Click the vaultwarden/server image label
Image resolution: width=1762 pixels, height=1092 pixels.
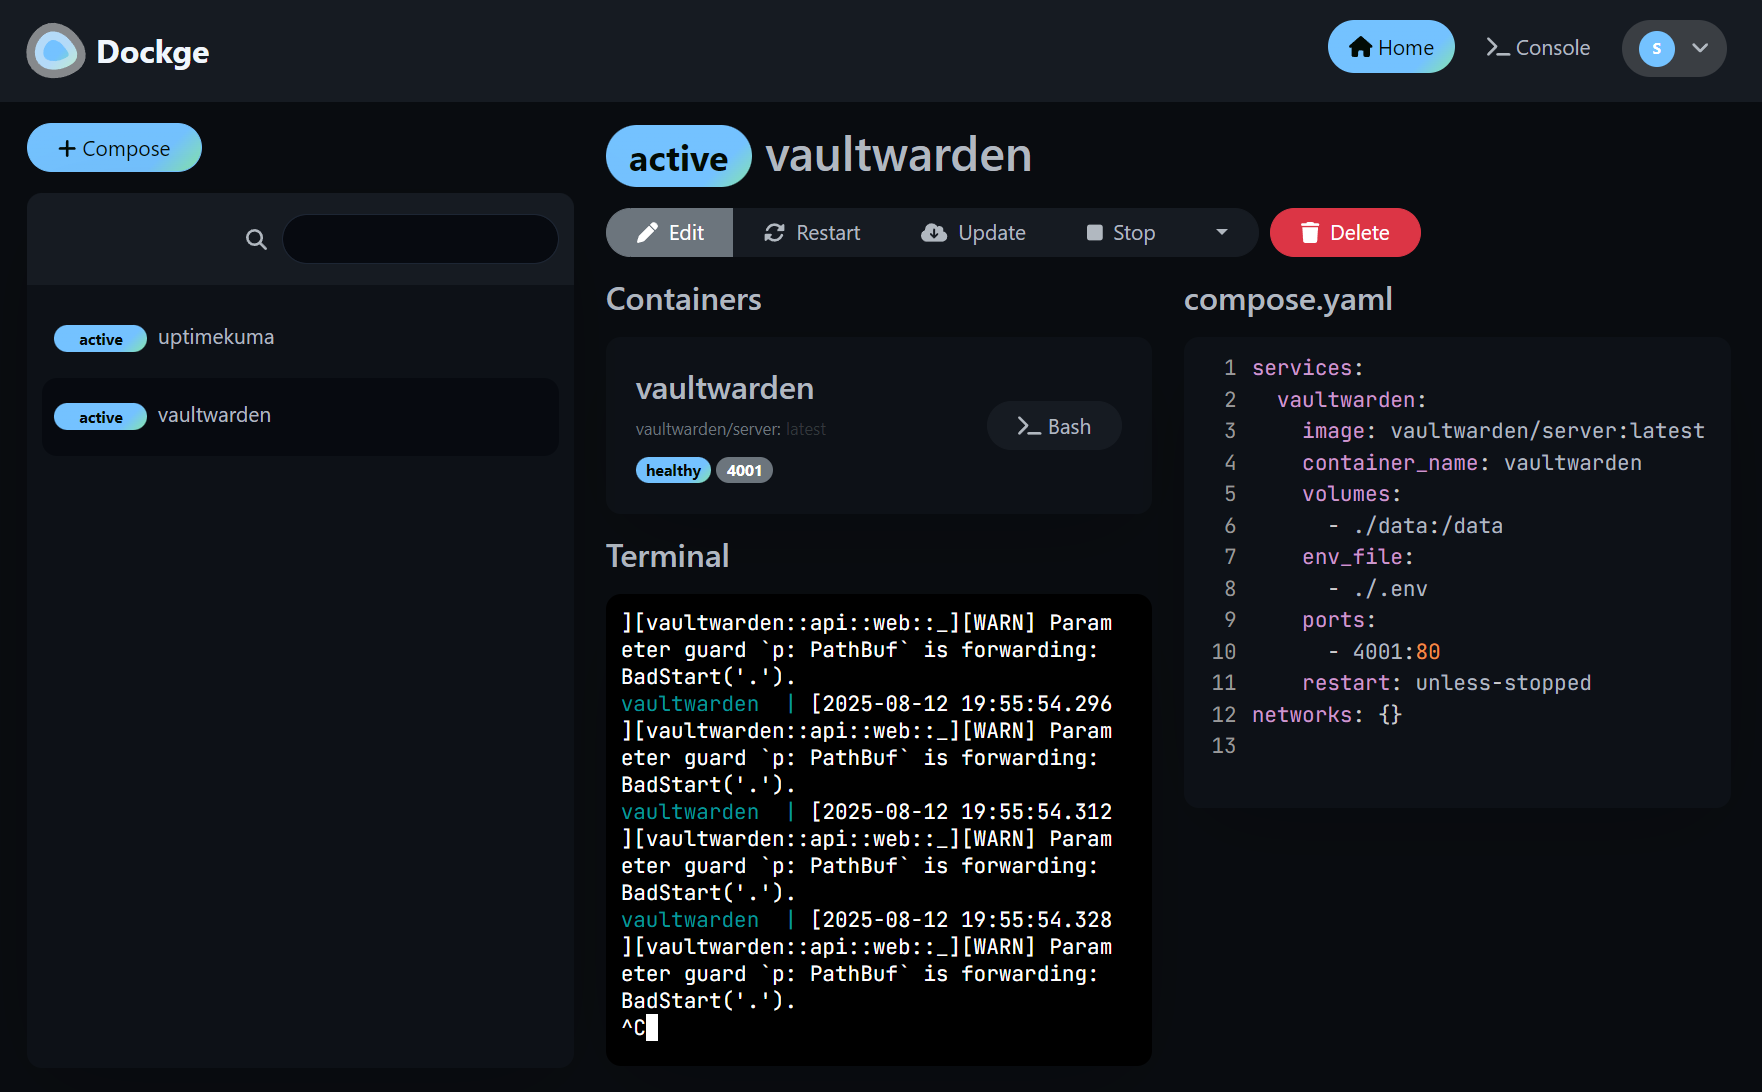pyautogui.click(x=731, y=429)
